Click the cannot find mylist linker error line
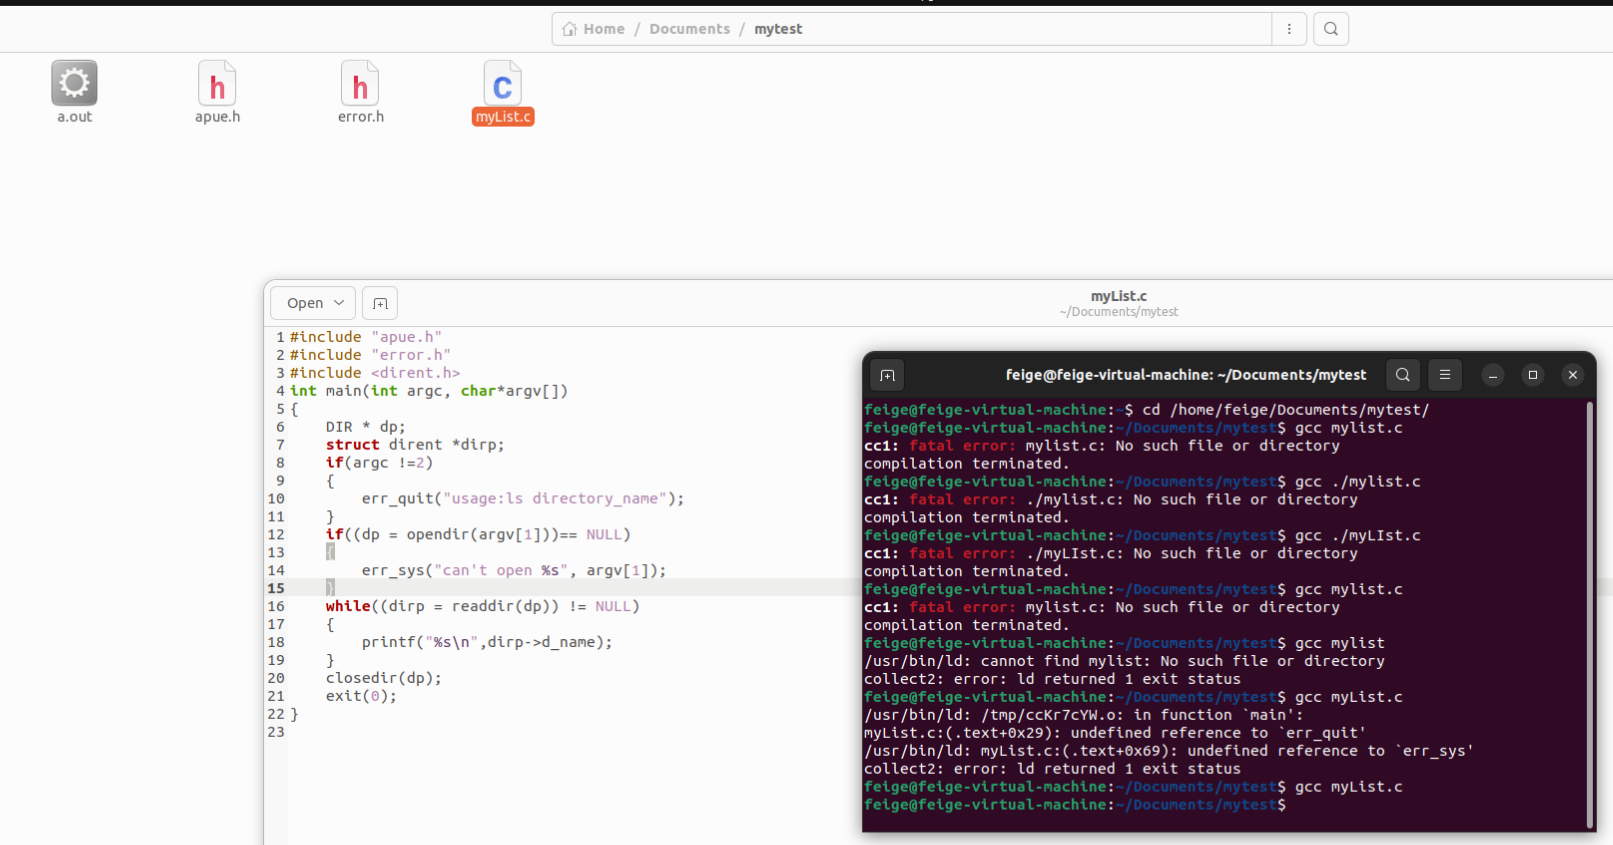Viewport: 1613px width, 845px height. pos(1124,661)
